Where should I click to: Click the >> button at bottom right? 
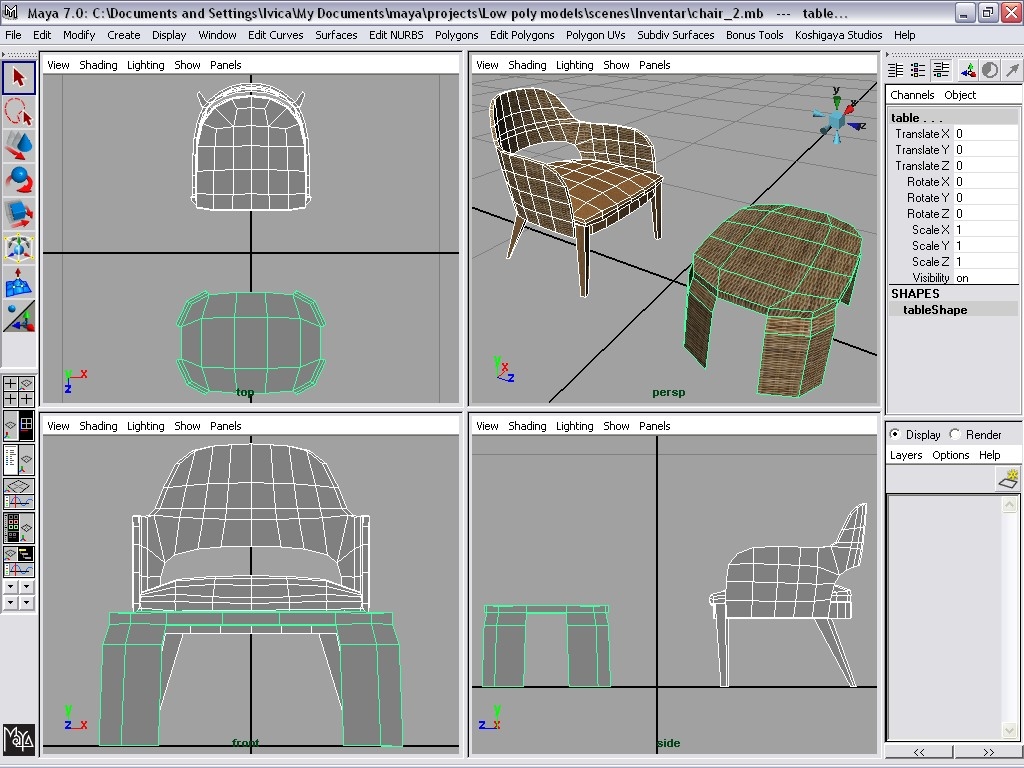click(986, 751)
